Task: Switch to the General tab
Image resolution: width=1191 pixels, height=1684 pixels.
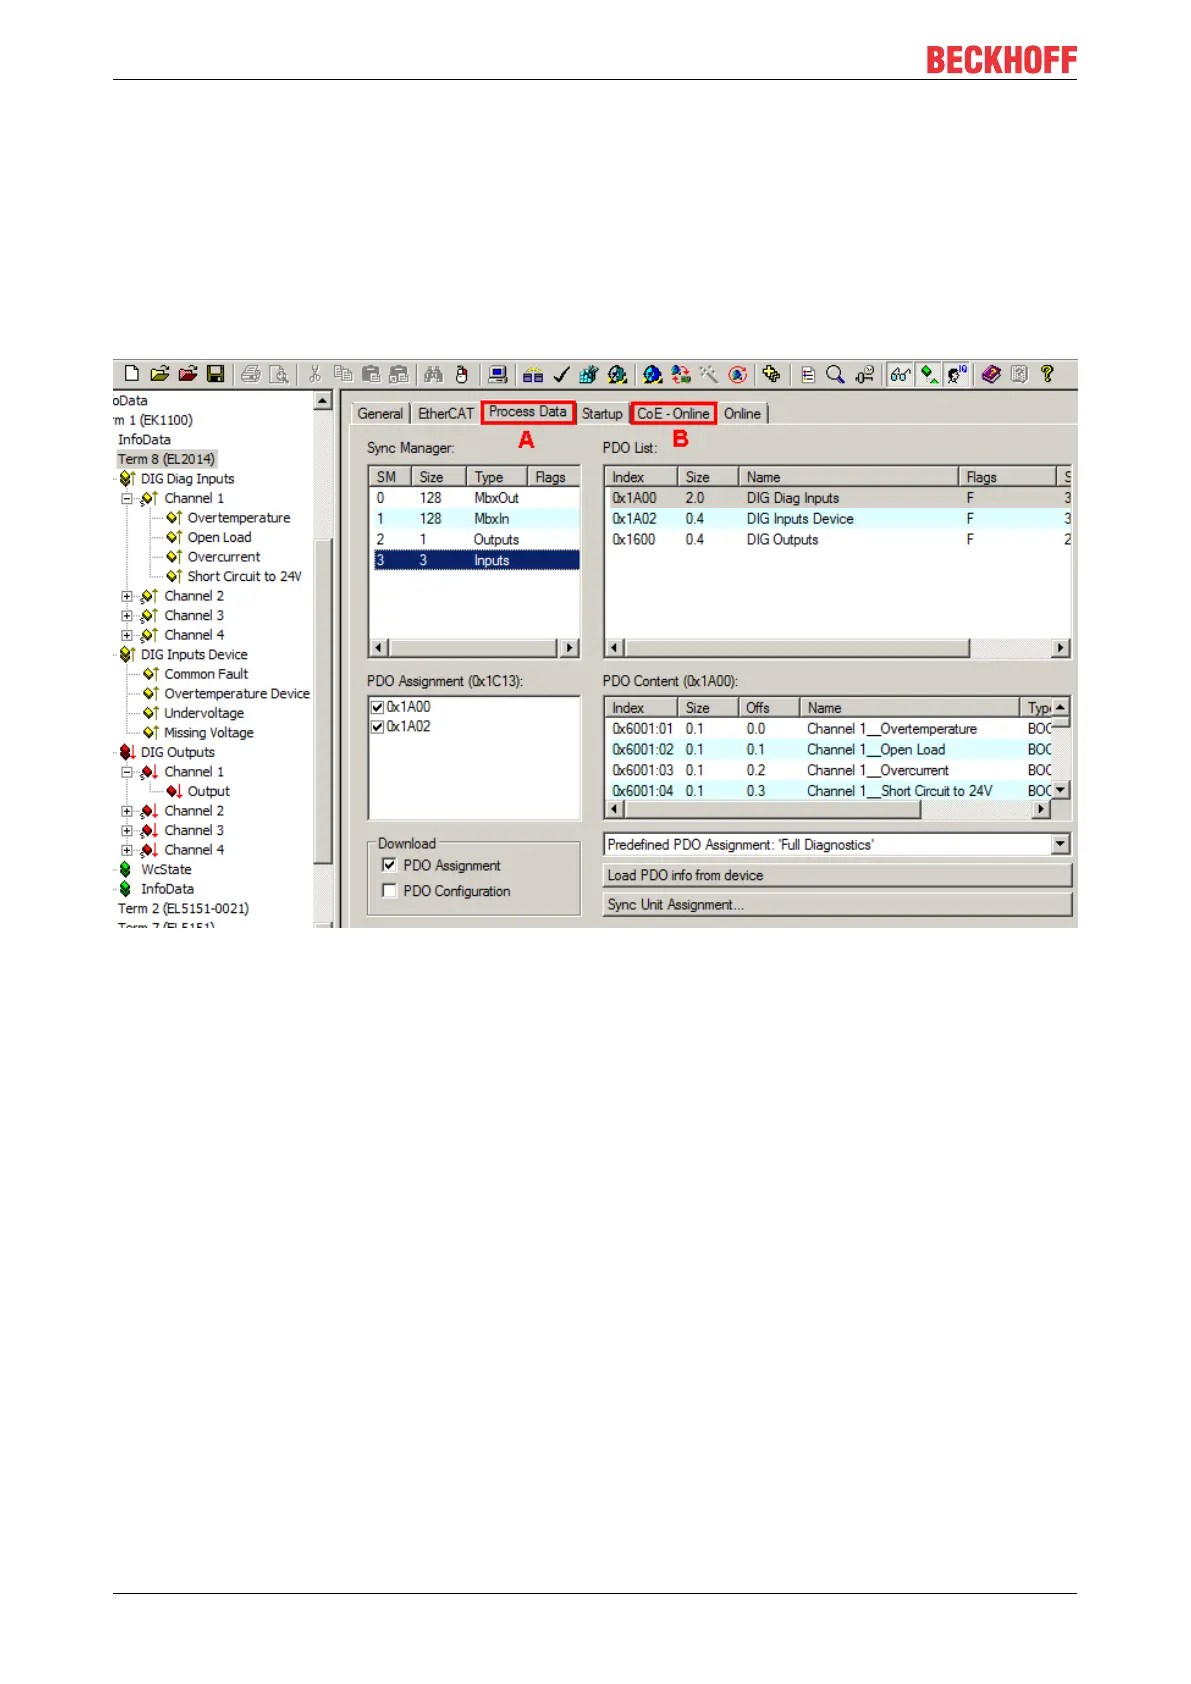Action: click(x=380, y=414)
